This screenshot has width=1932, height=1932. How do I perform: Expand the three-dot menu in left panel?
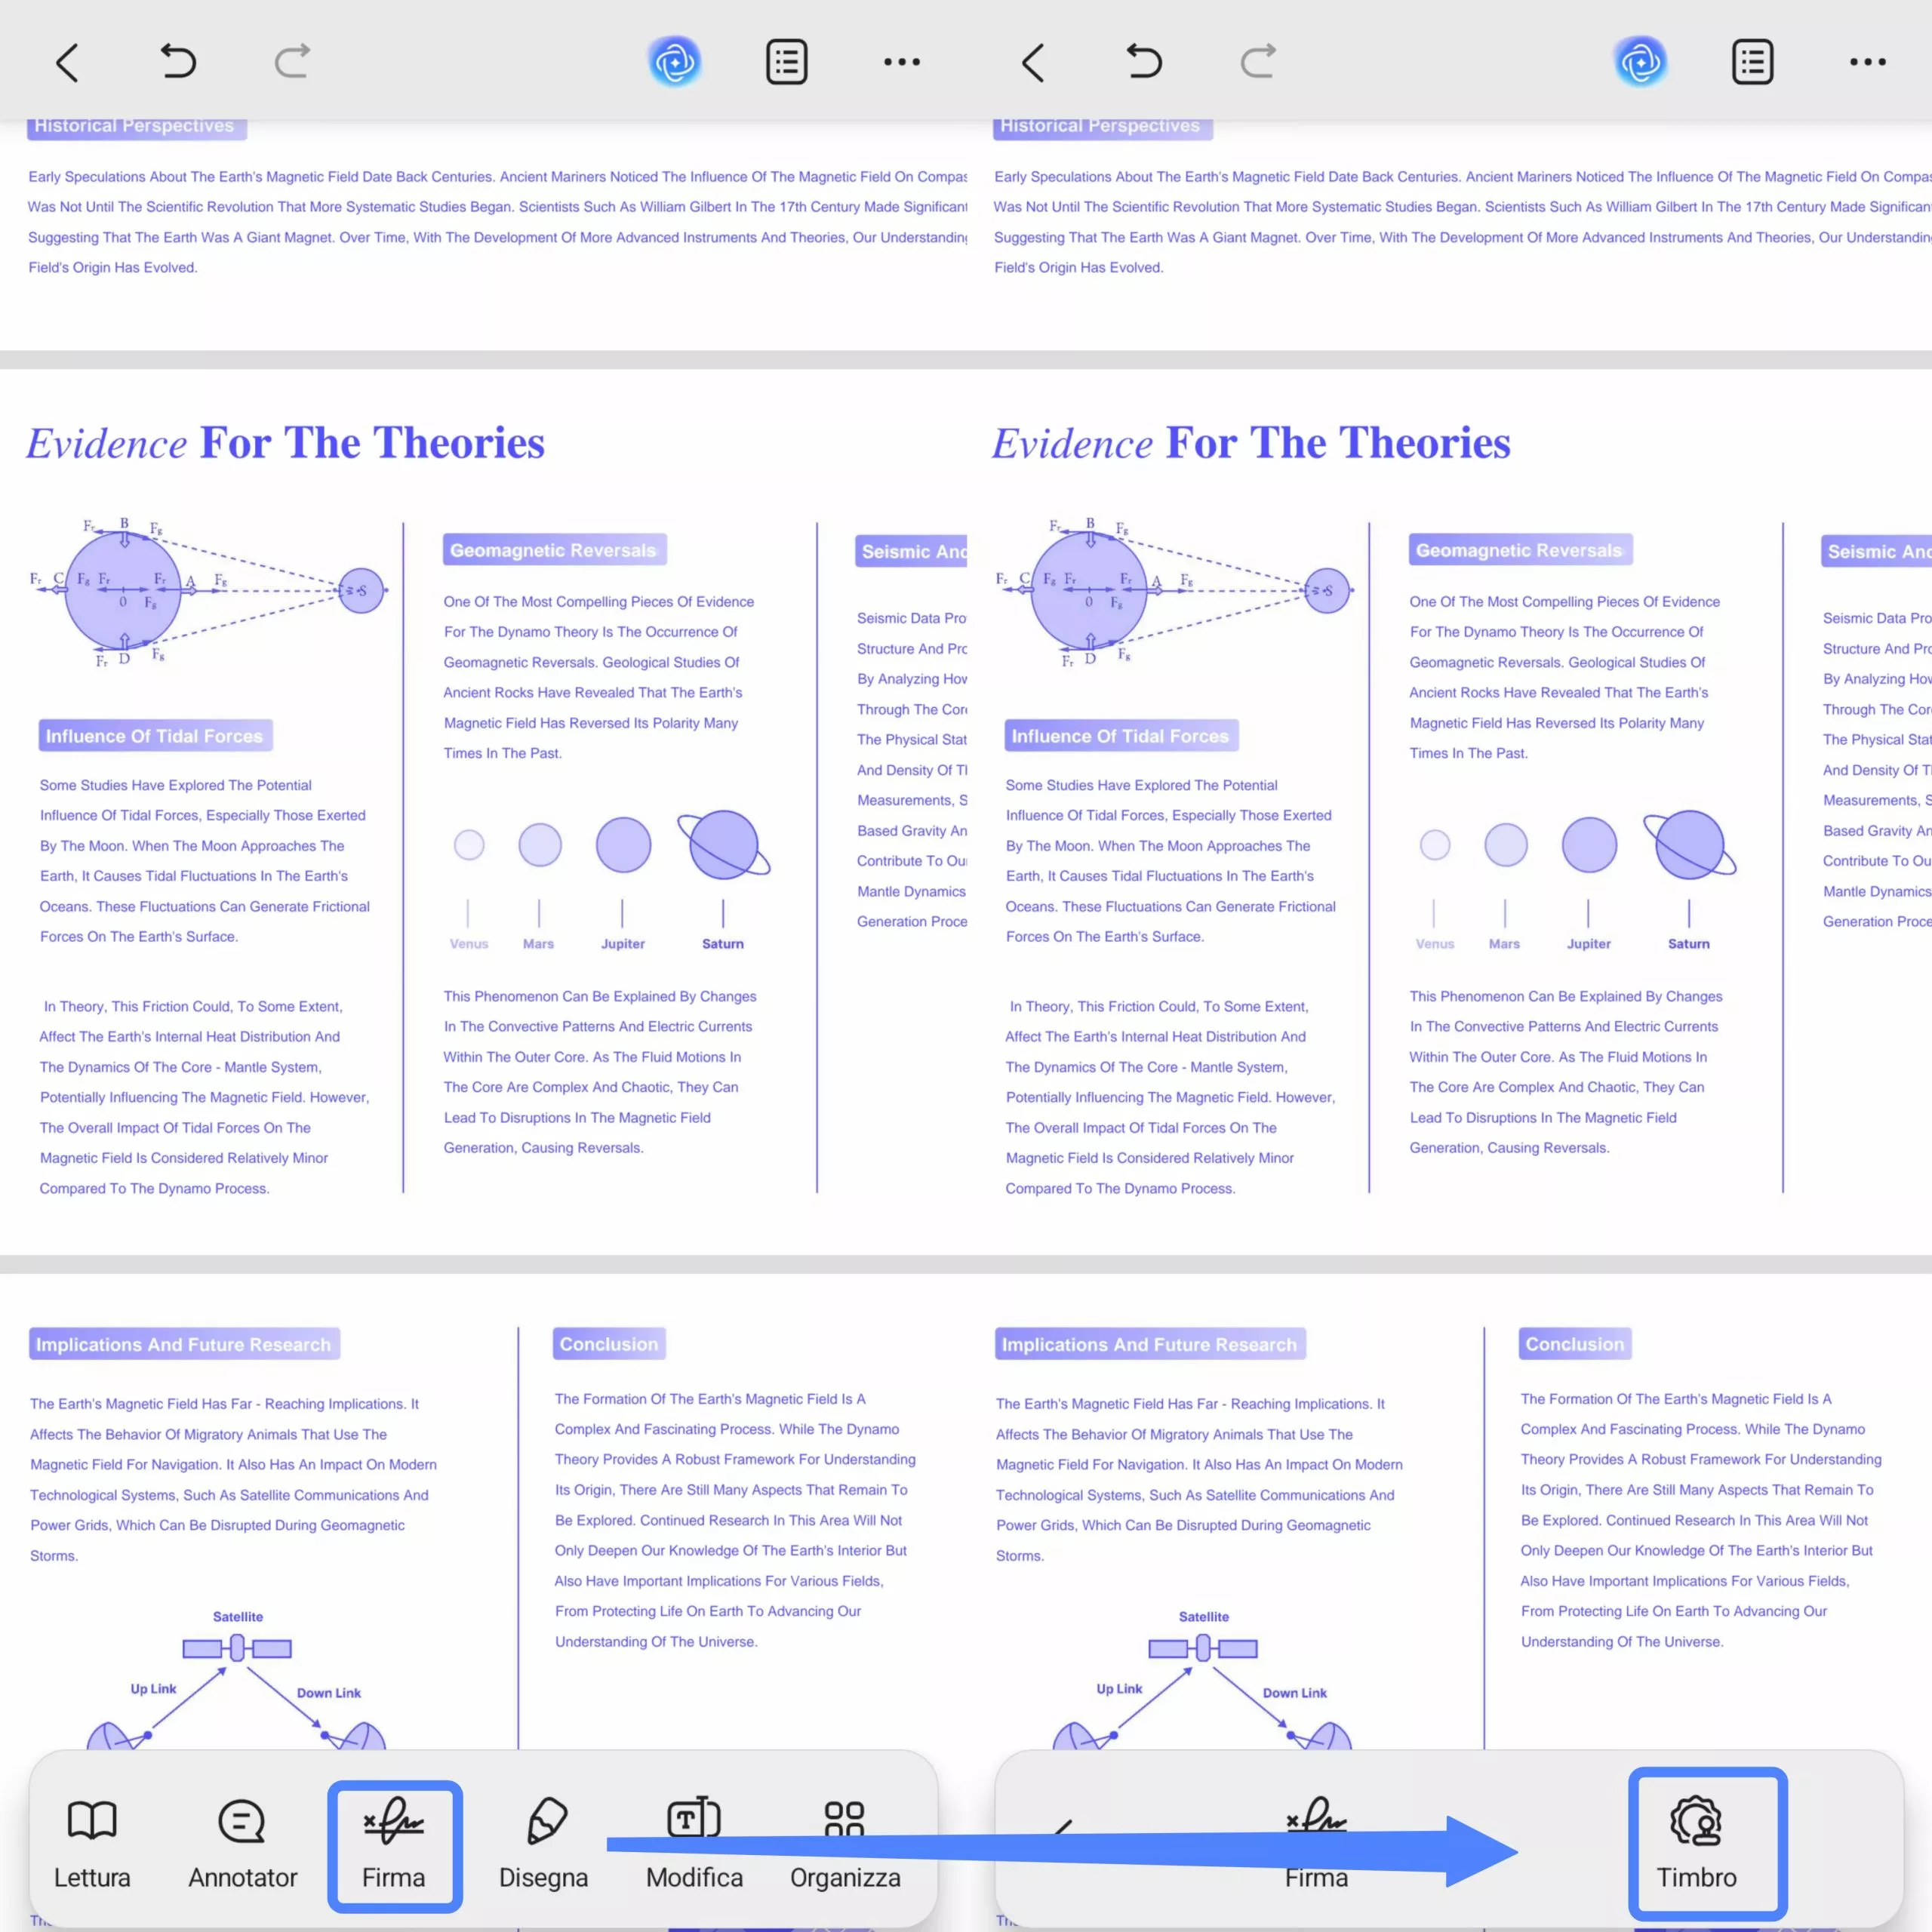(x=901, y=62)
